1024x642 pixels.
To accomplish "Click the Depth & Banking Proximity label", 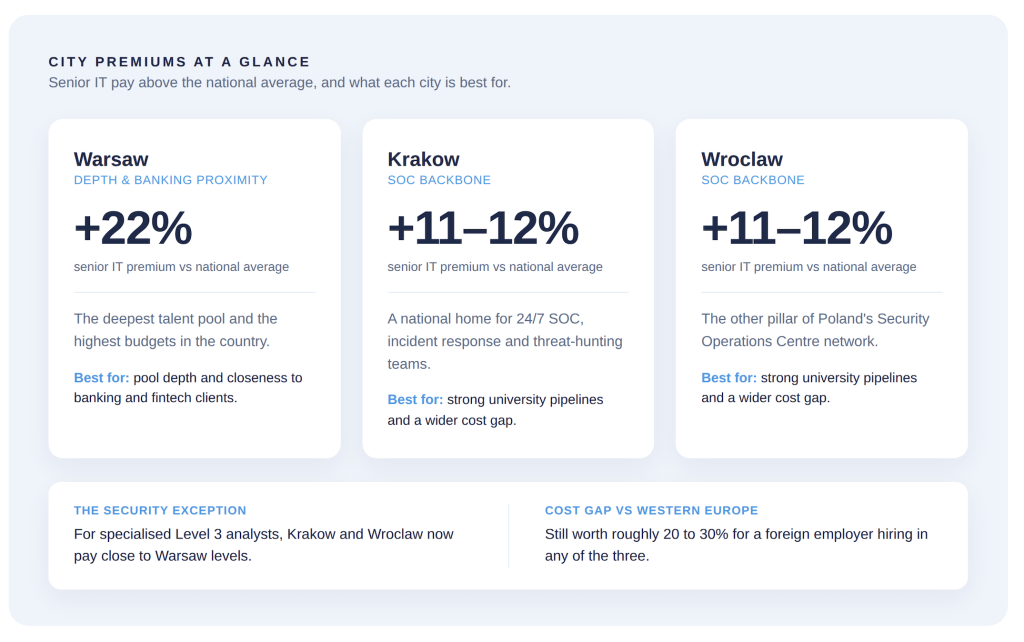I will click(x=170, y=180).
